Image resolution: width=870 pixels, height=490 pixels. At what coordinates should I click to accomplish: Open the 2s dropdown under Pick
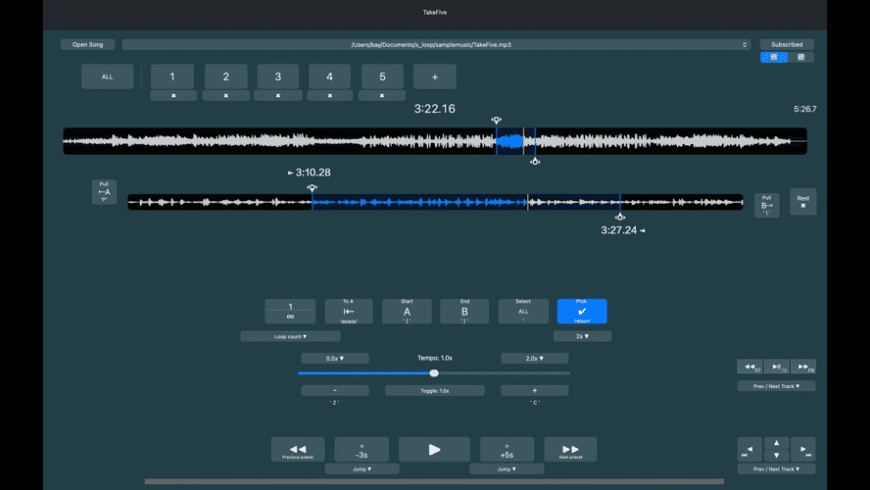pyautogui.click(x=582, y=336)
